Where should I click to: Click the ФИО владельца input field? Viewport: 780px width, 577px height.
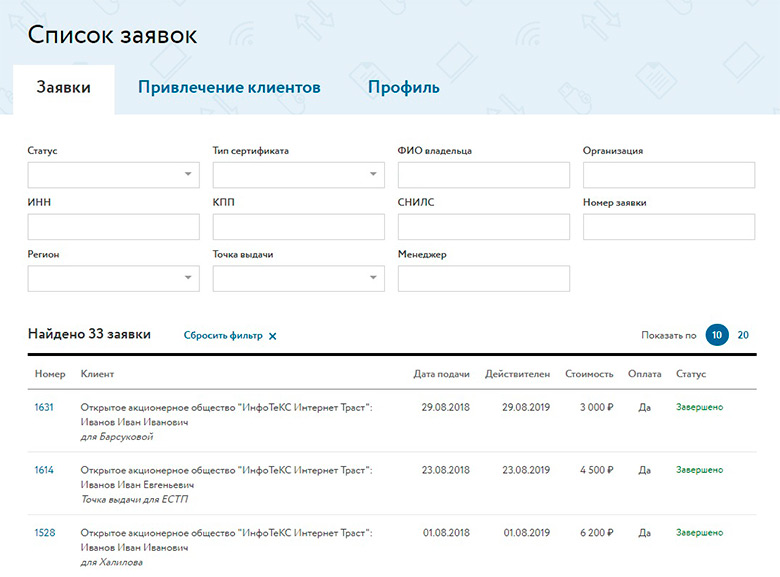[483, 175]
